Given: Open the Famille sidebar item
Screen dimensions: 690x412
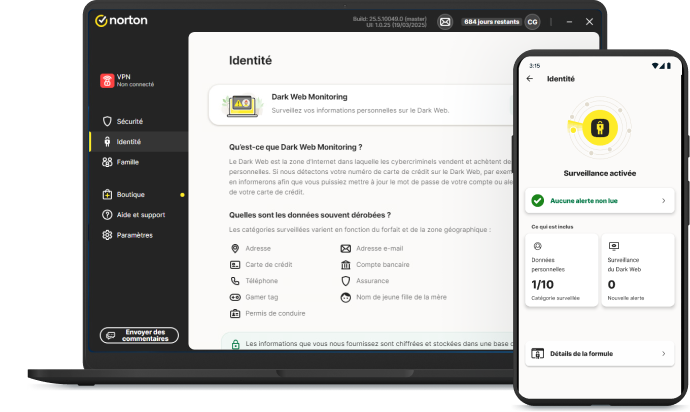Looking at the screenshot, I should click(x=127, y=162).
